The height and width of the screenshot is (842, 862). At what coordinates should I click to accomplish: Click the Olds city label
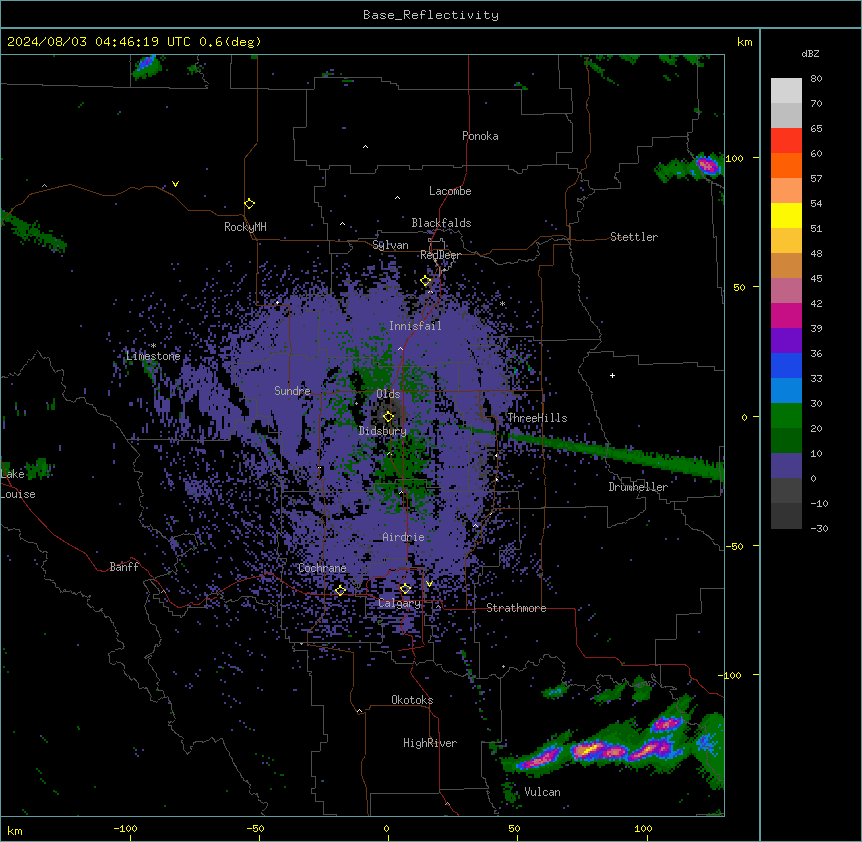[x=388, y=394]
